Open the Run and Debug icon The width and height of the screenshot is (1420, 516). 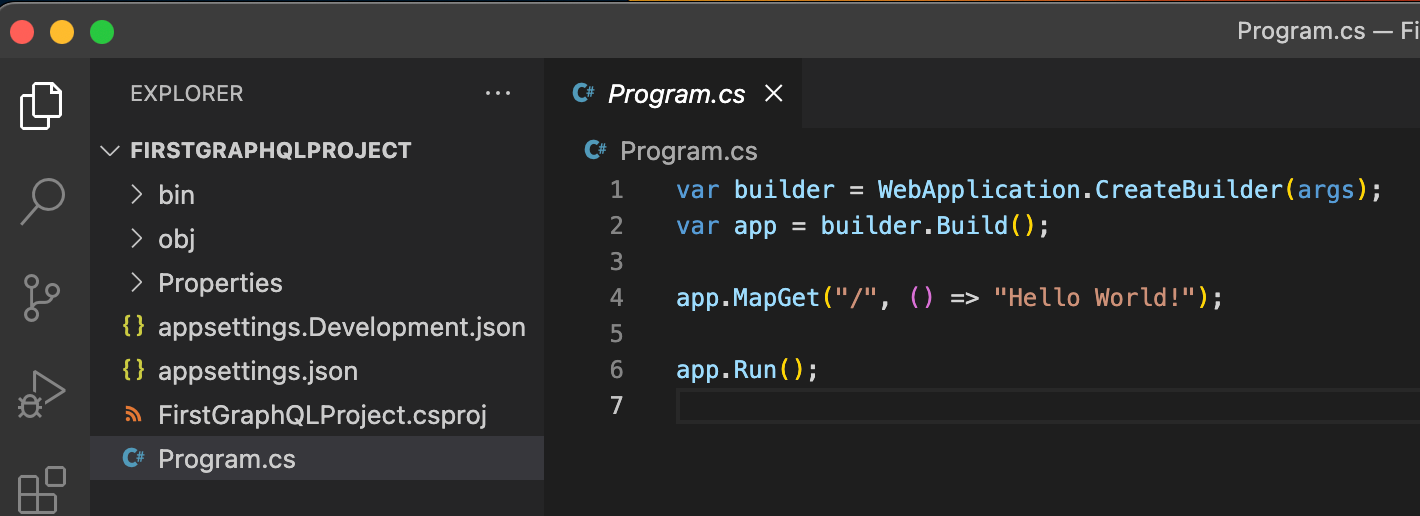(x=42, y=394)
